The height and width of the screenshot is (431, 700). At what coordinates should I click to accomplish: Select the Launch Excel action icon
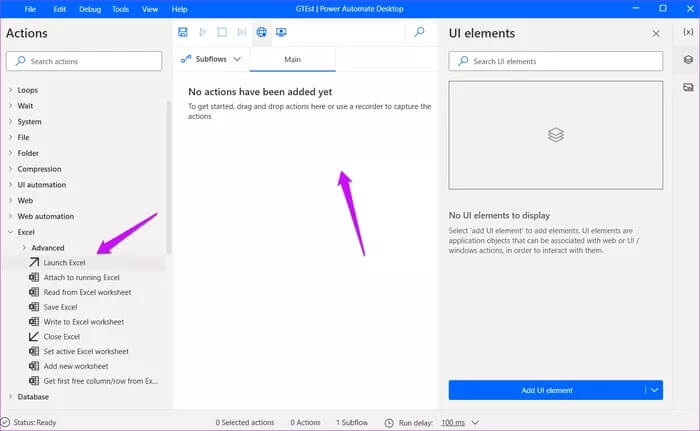34,263
